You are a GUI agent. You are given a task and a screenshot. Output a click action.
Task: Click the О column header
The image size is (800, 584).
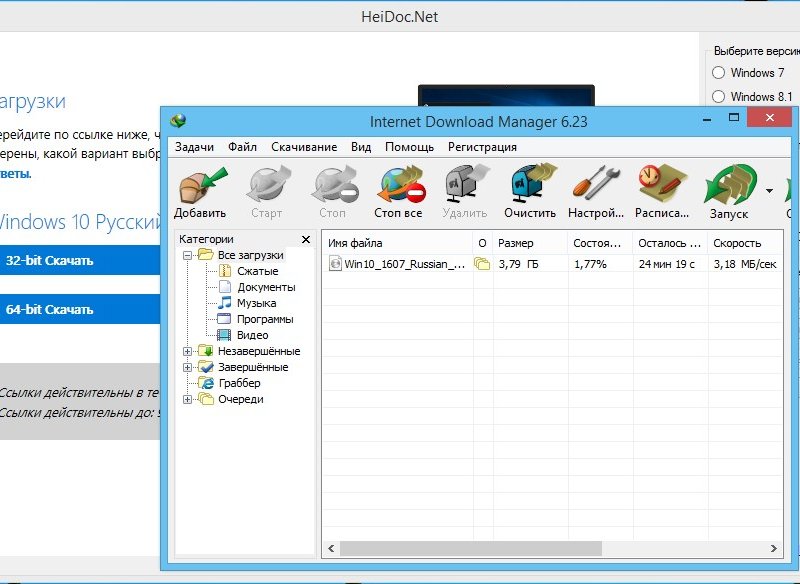[483, 243]
